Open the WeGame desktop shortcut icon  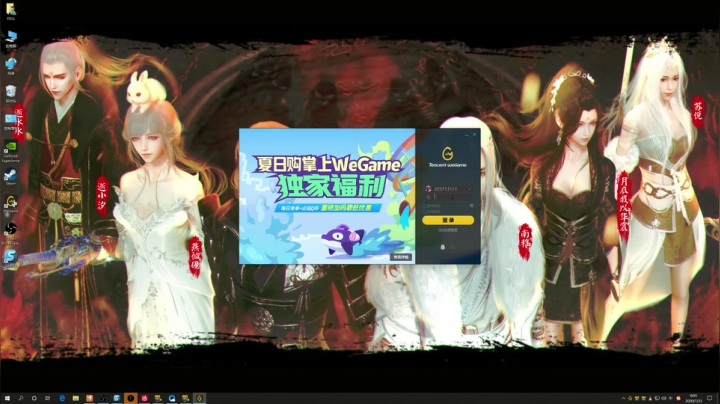11,204
